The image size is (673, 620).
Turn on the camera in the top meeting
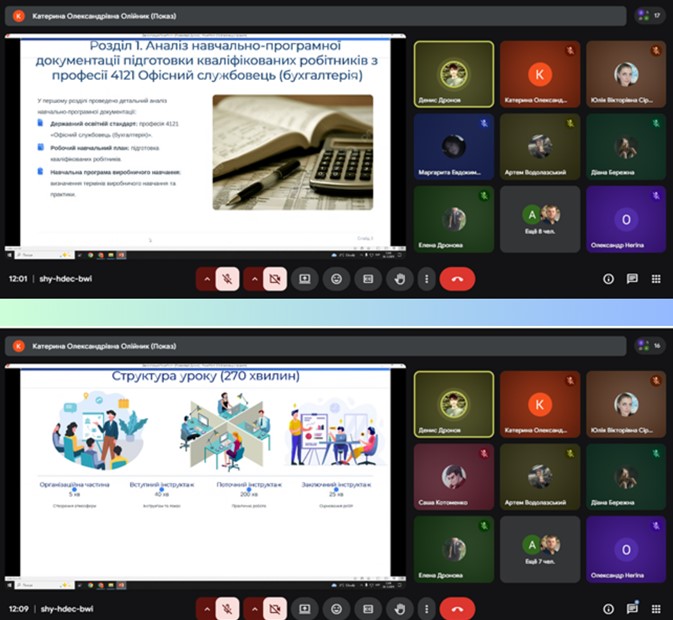pos(276,280)
